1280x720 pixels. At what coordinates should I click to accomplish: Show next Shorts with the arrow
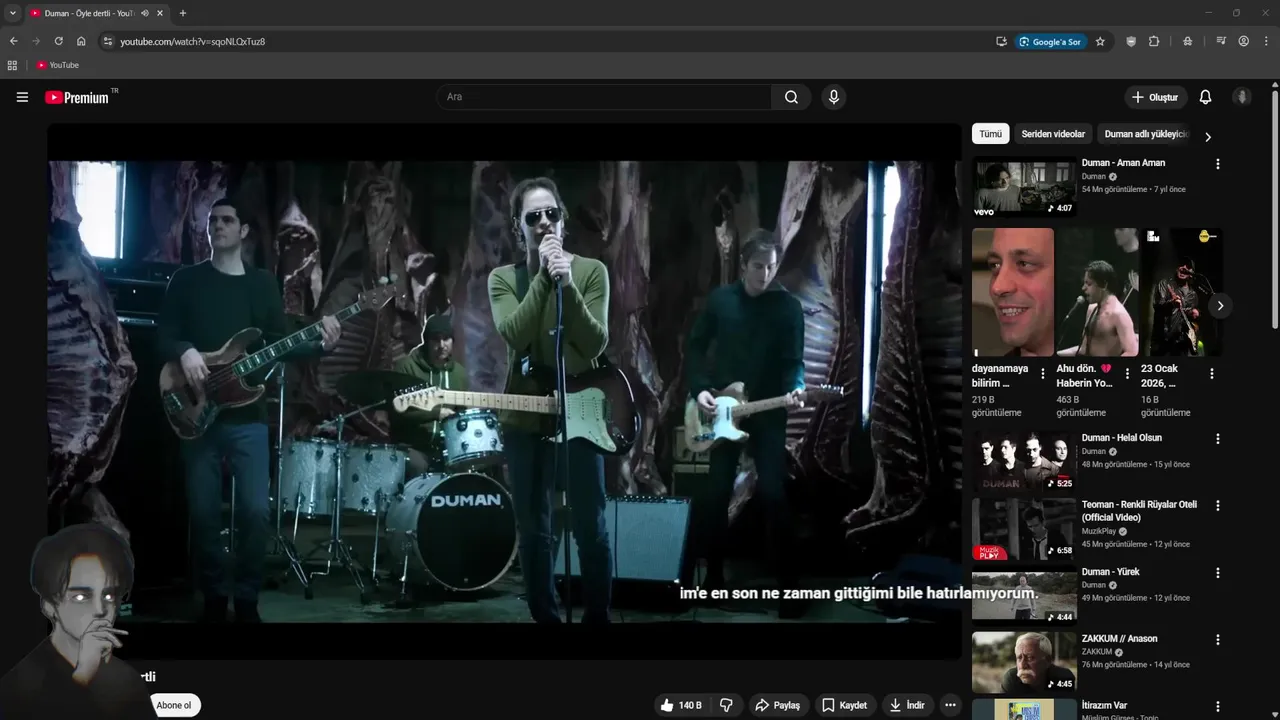pos(1220,306)
